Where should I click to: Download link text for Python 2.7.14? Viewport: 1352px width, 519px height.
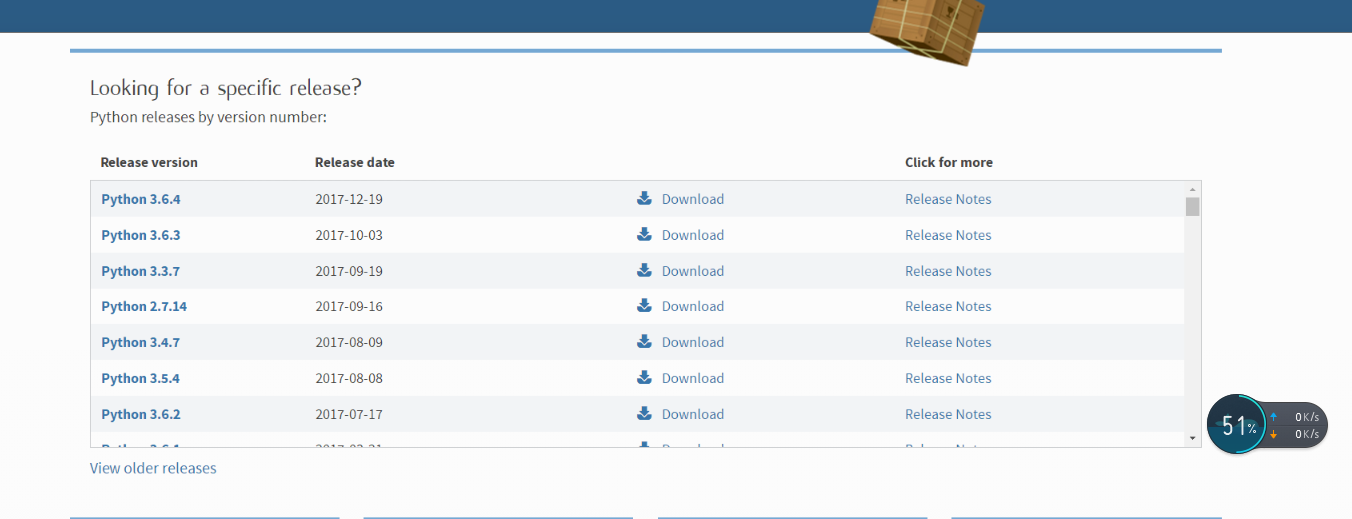(x=693, y=306)
